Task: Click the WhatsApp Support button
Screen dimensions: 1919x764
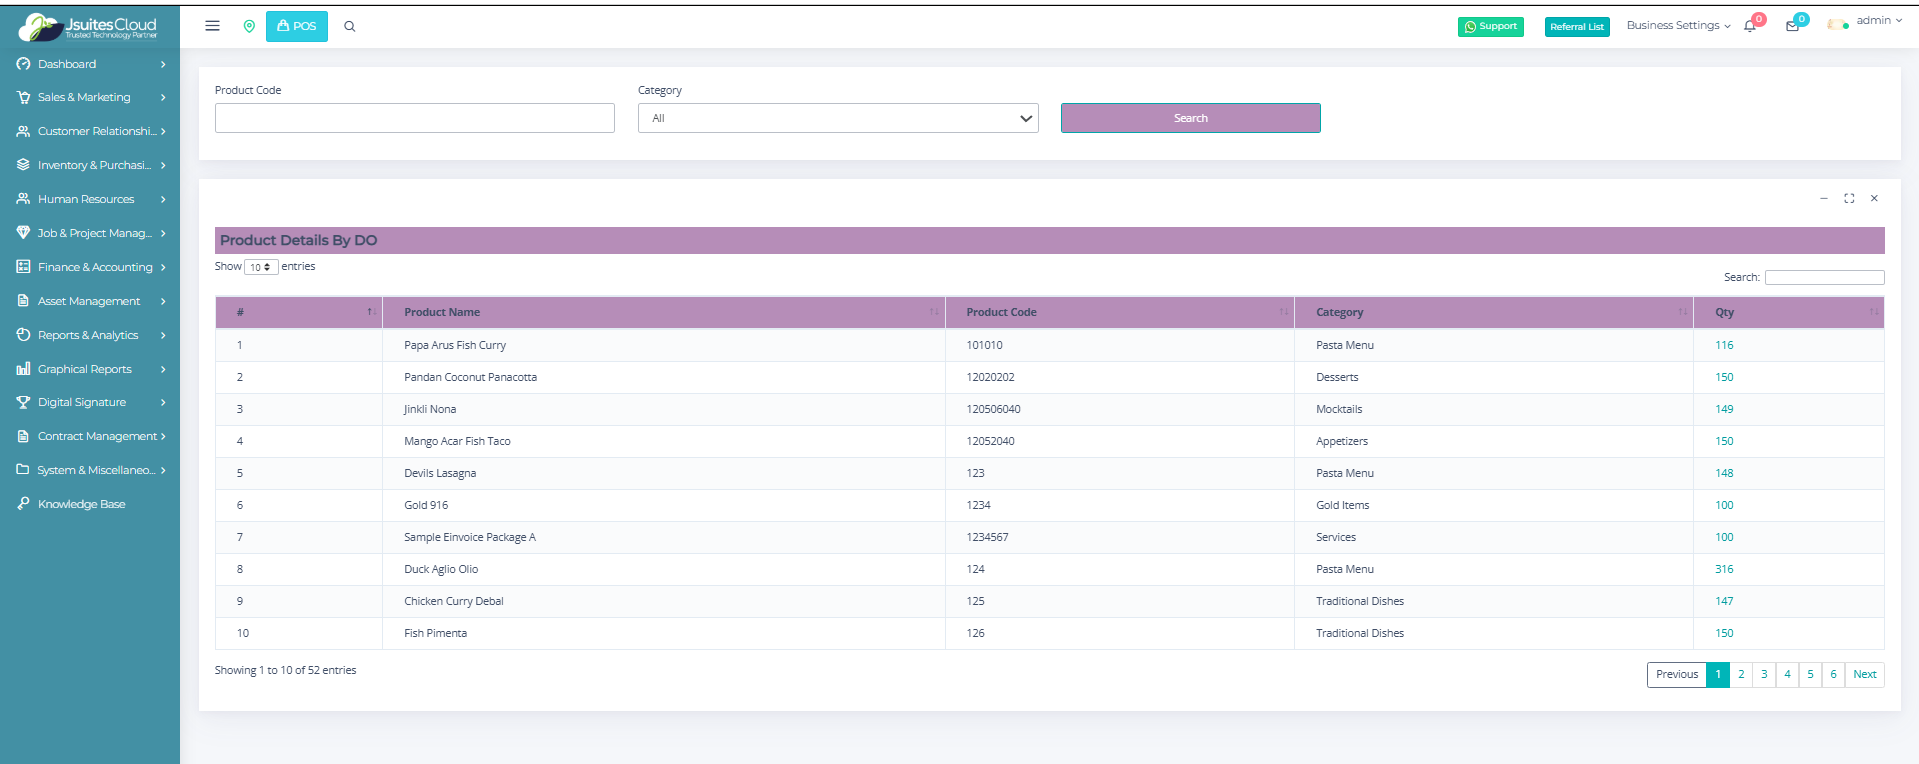Action: [x=1490, y=27]
